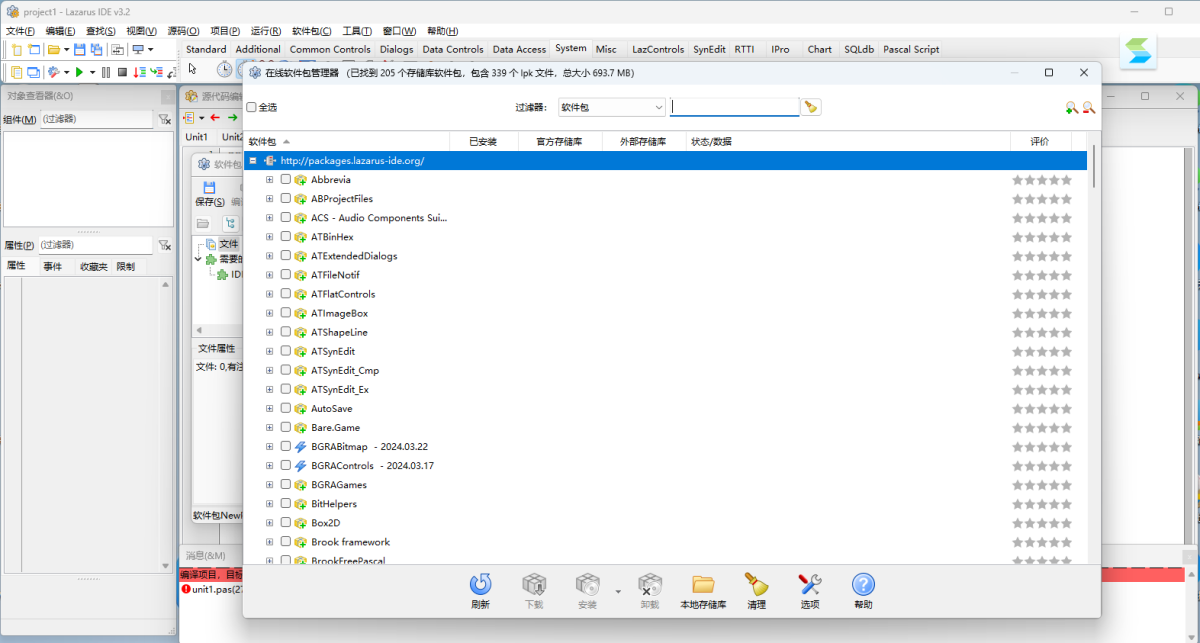Clear the filter with the broom button
Image resolution: width=1200 pixels, height=643 pixels.
(811, 107)
